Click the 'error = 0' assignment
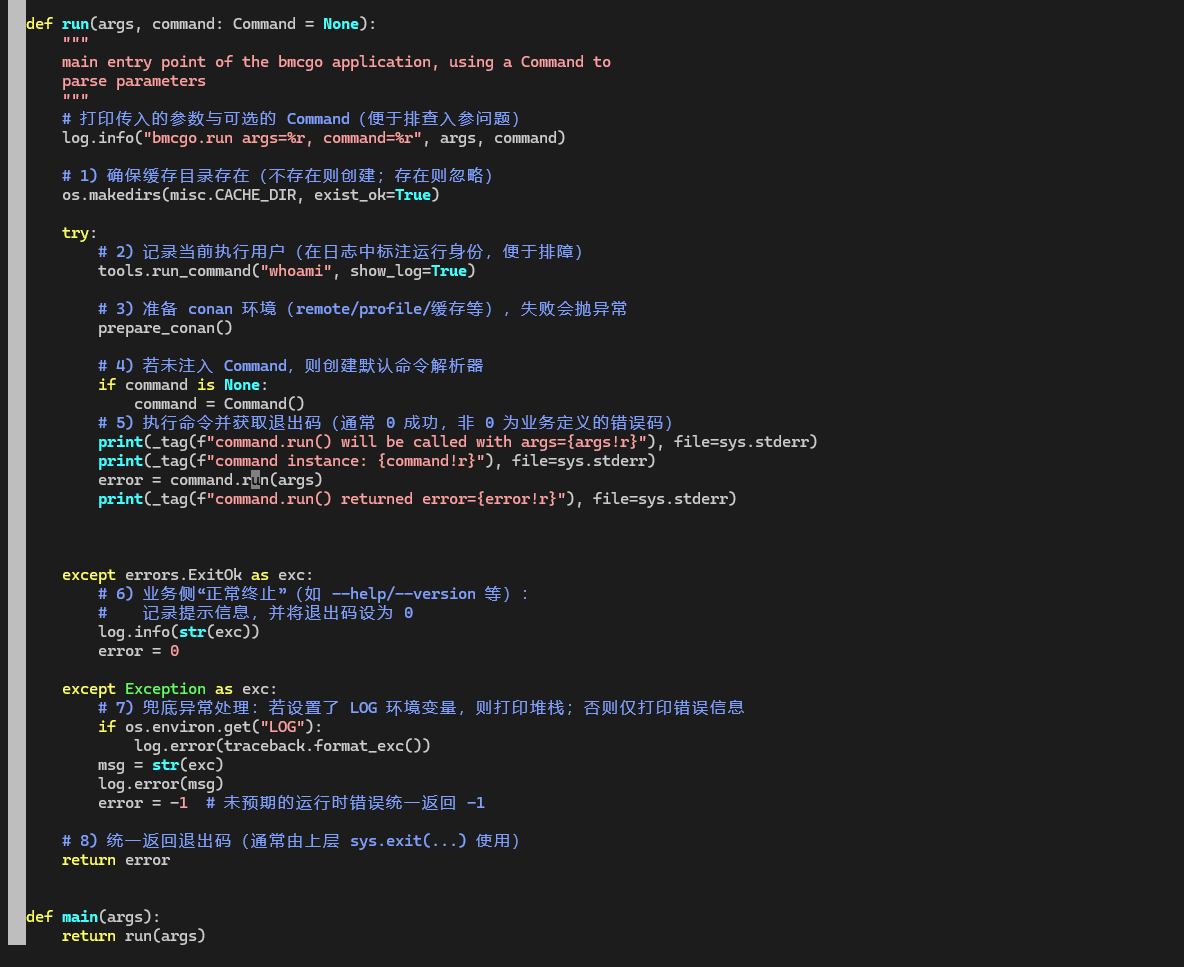Image resolution: width=1184 pixels, height=967 pixels. pos(138,651)
